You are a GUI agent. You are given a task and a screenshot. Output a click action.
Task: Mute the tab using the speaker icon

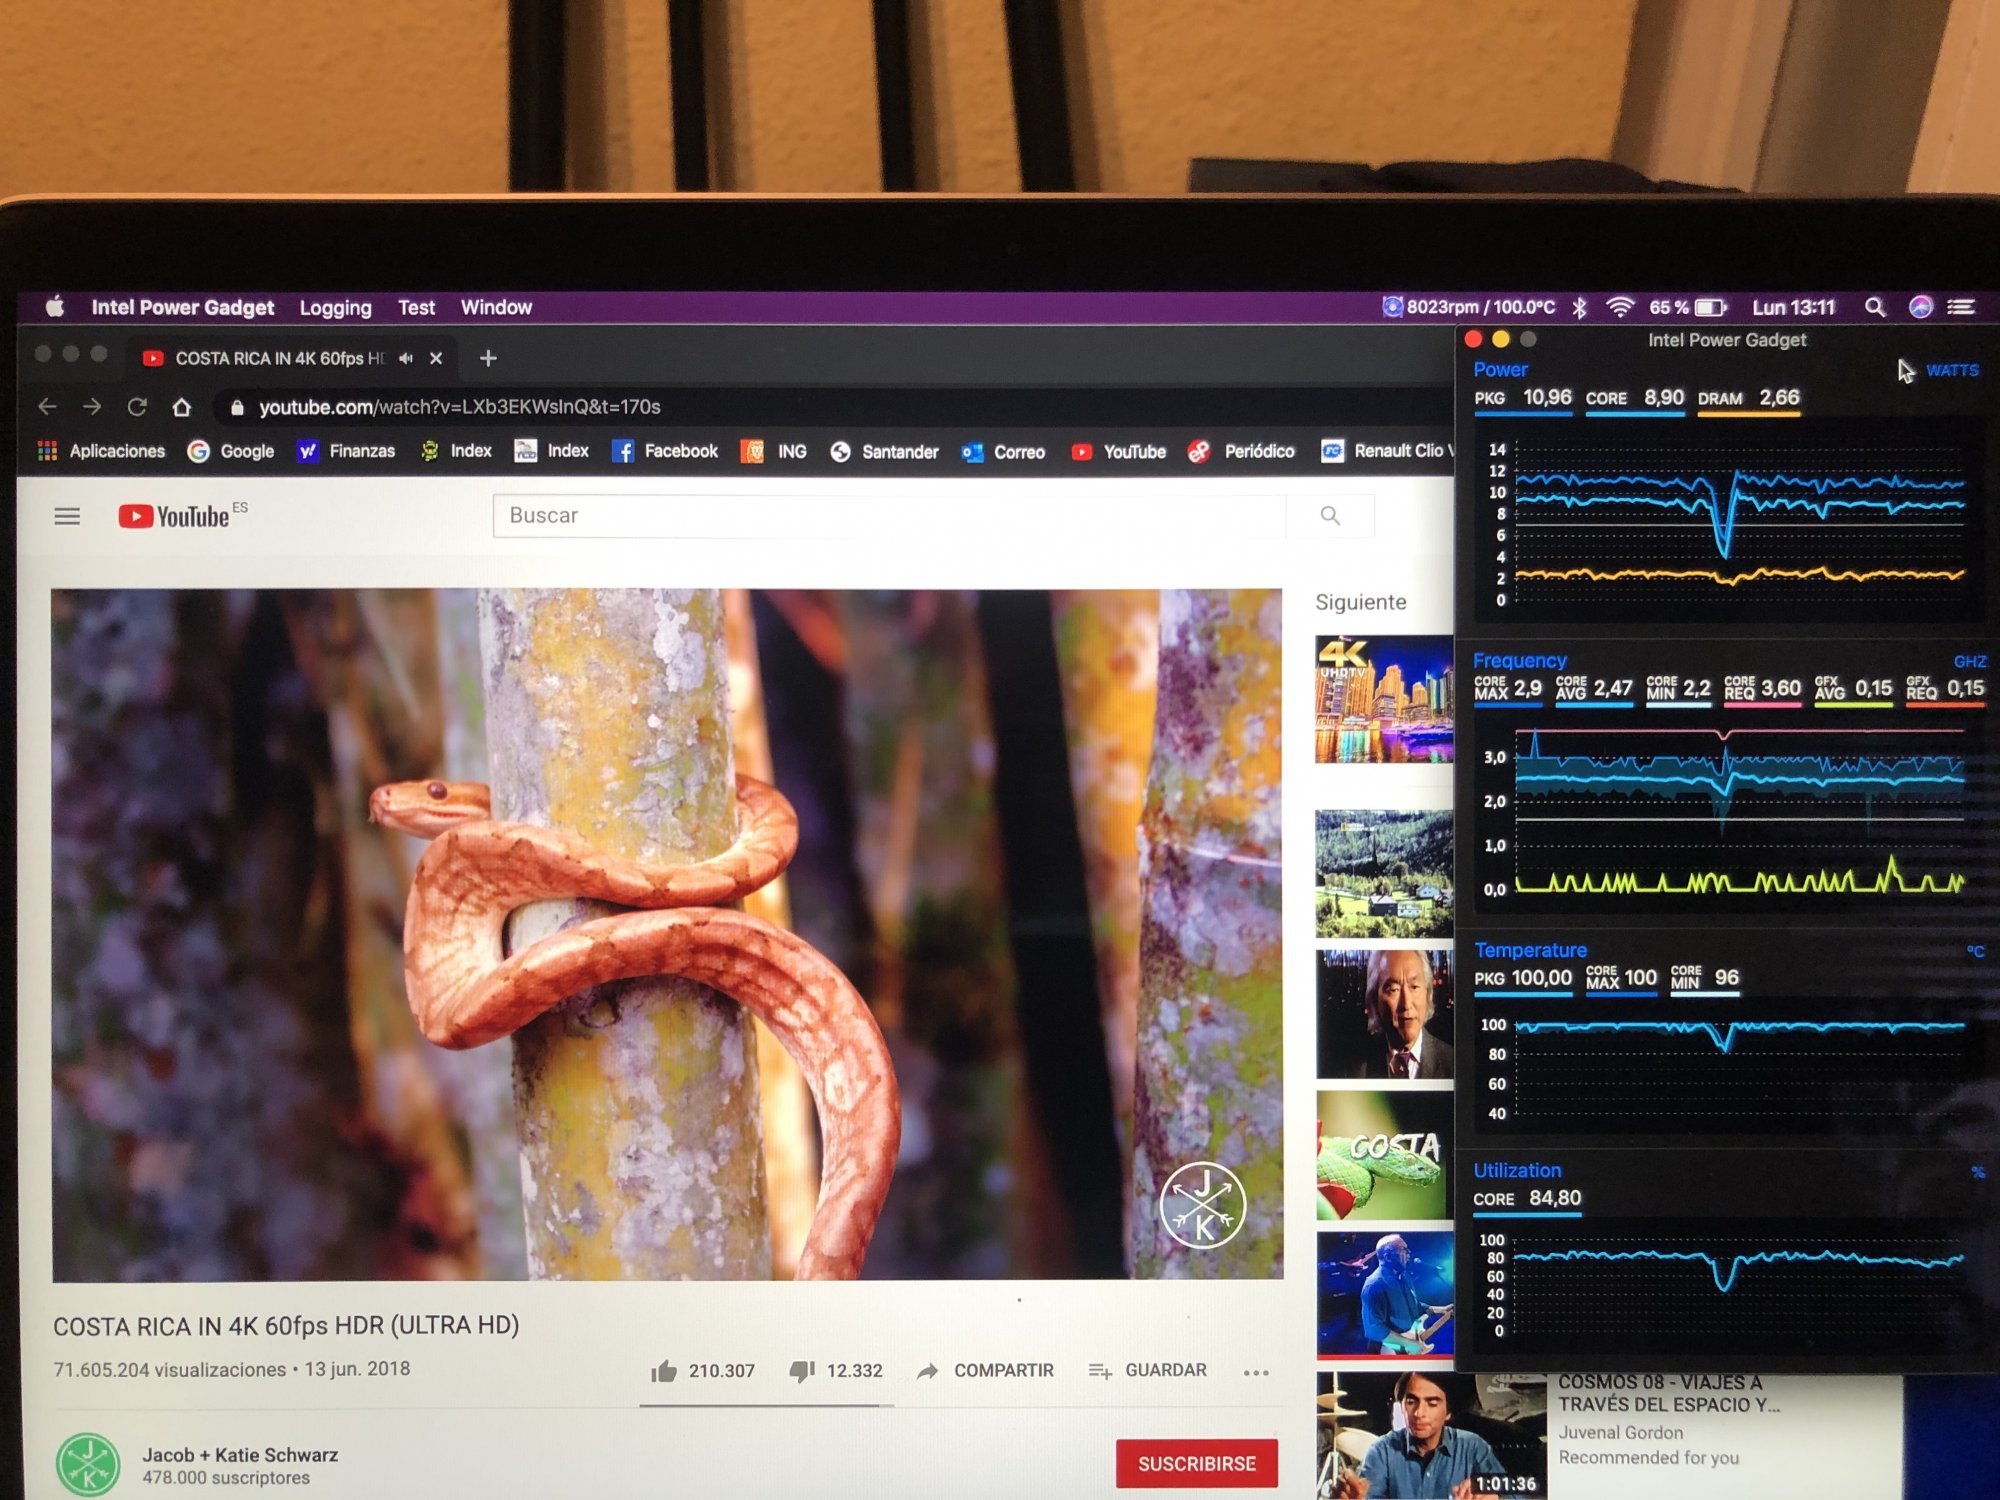tap(406, 358)
